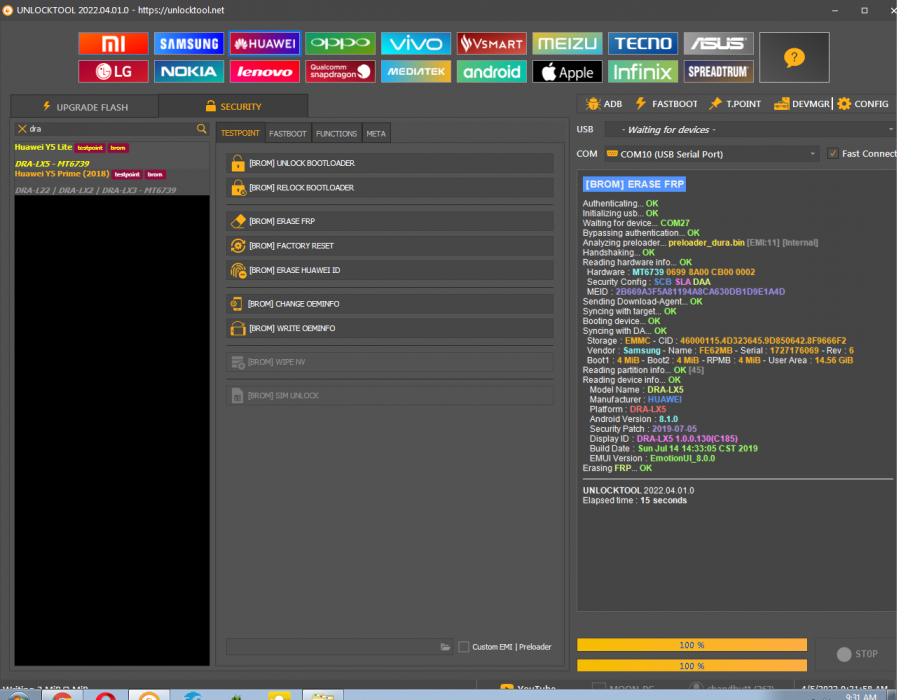Click [BROM] FACTORY RESET button
Image resolution: width=908 pixels, height=700 pixels.
tap(390, 245)
